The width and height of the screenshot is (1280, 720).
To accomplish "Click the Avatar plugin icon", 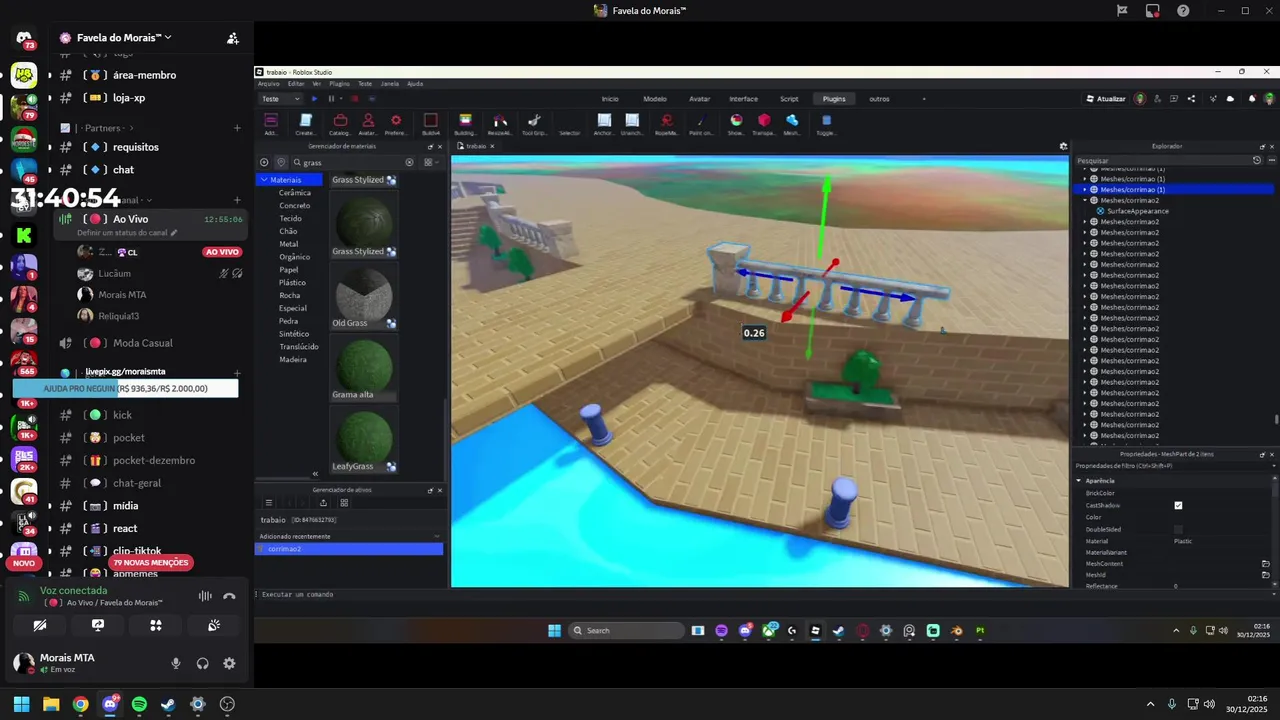I will 368,121.
